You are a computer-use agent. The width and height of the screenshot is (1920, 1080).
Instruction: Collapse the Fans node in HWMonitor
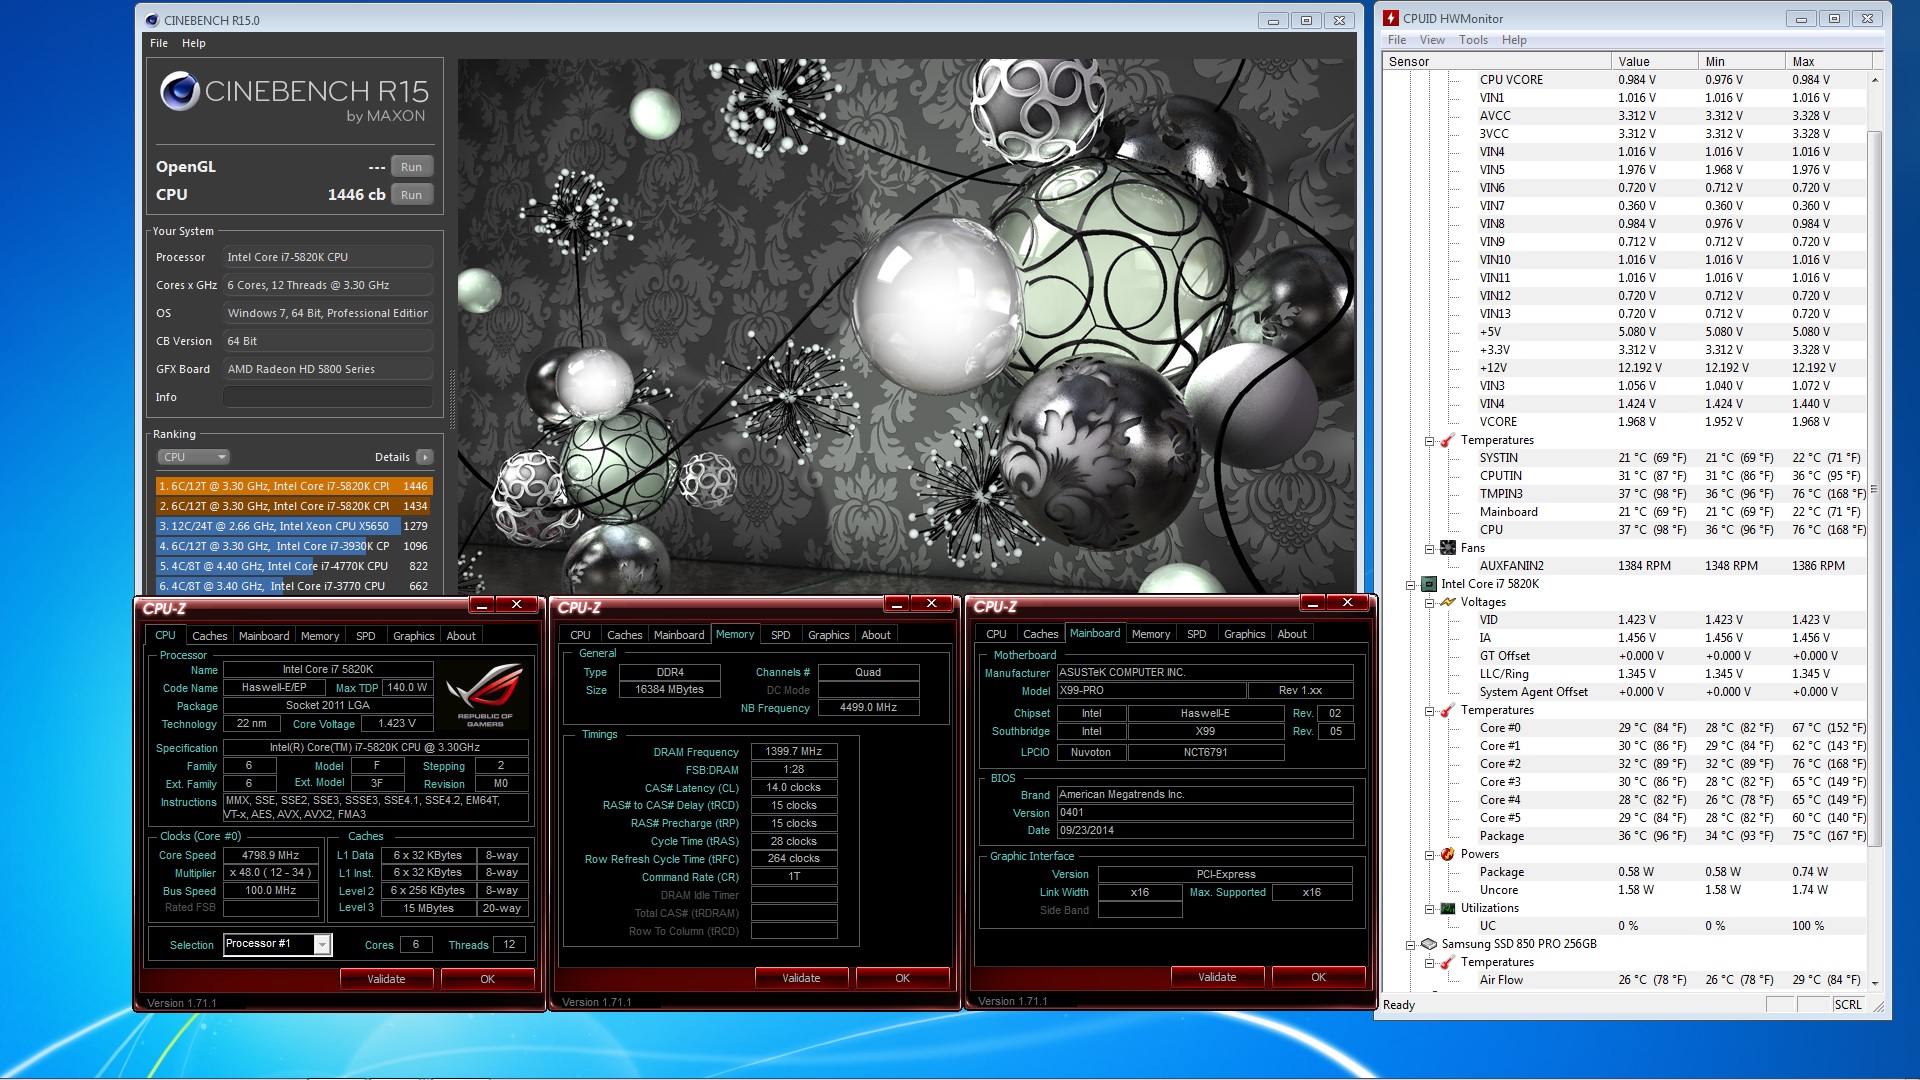[1429, 549]
